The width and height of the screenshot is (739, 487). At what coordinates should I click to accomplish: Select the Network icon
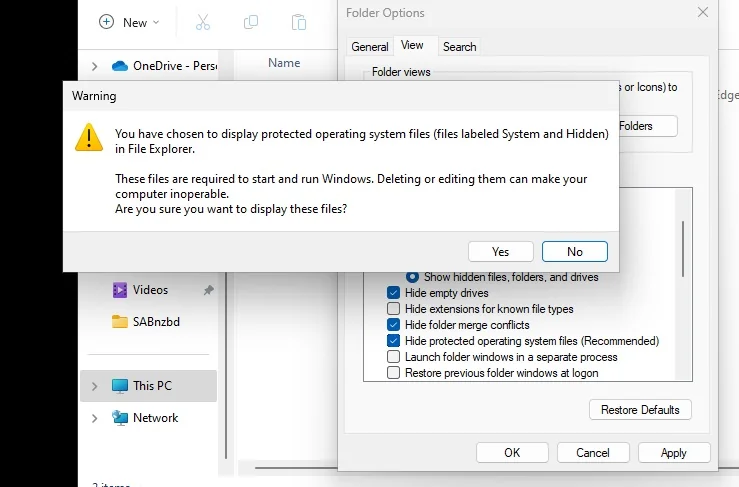click(x=120, y=418)
